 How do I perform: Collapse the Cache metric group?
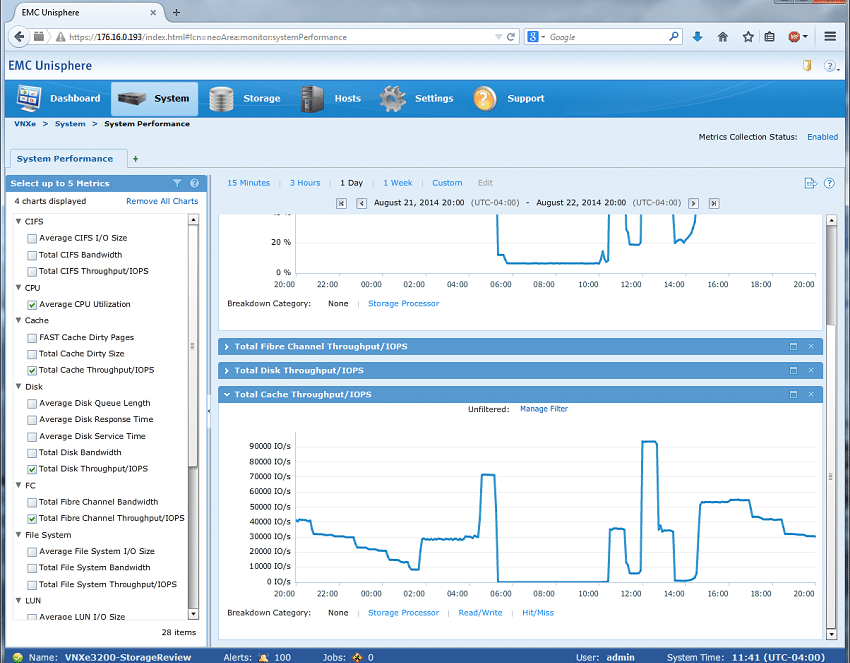coord(18,320)
